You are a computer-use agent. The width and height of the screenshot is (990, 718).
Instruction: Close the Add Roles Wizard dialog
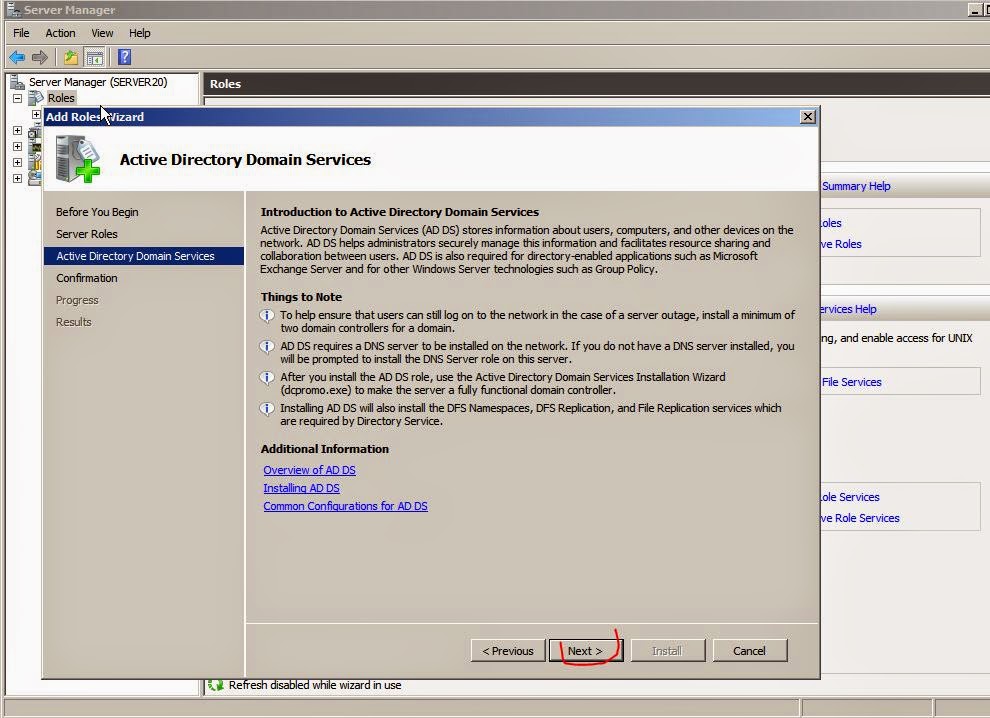(x=808, y=117)
